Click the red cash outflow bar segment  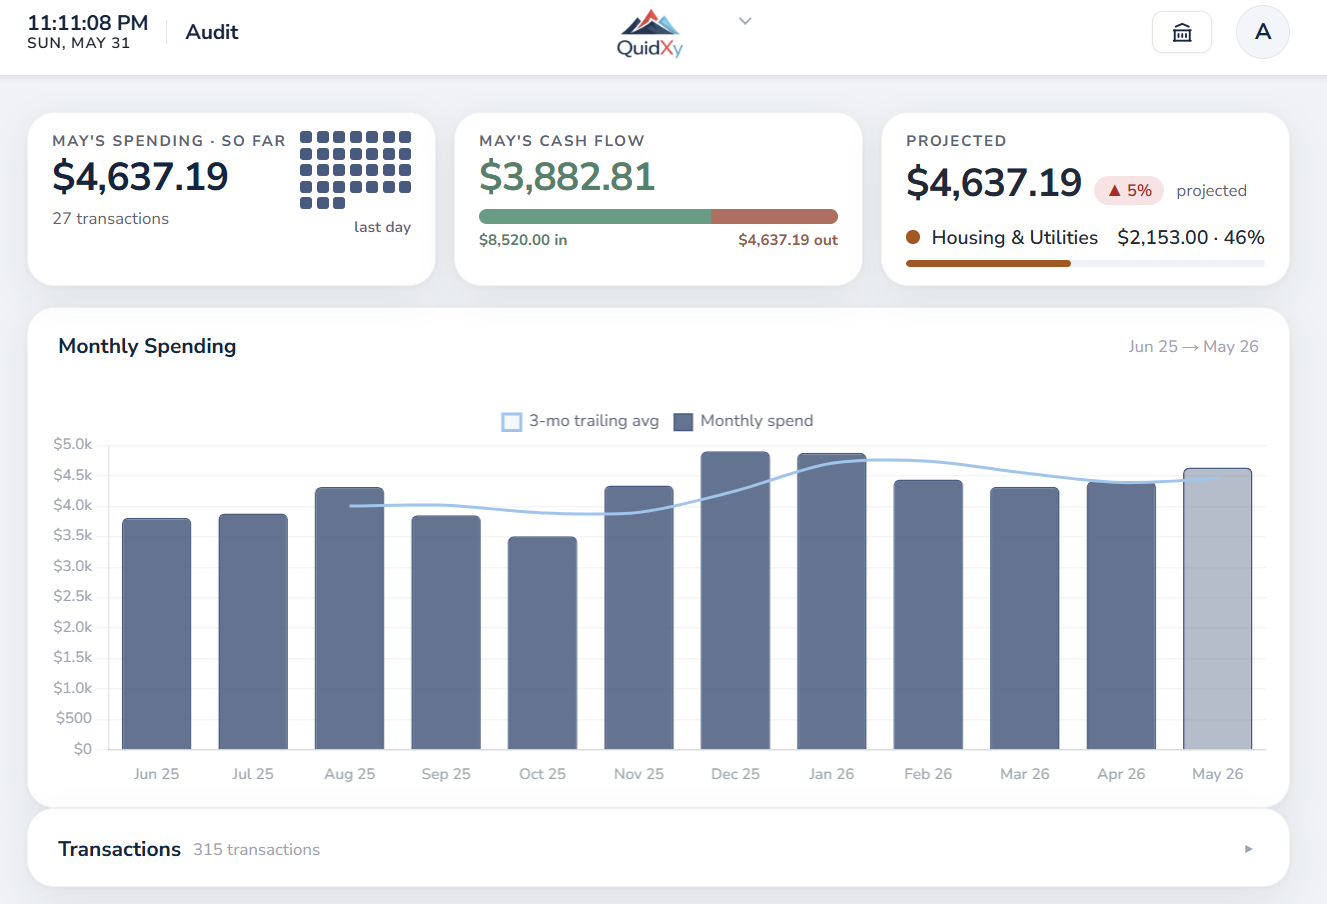pyautogui.click(x=774, y=217)
